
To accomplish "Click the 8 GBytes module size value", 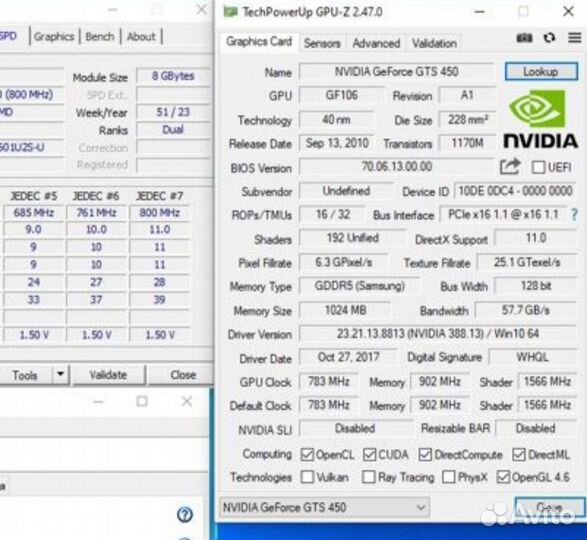I will pos(173,76).
